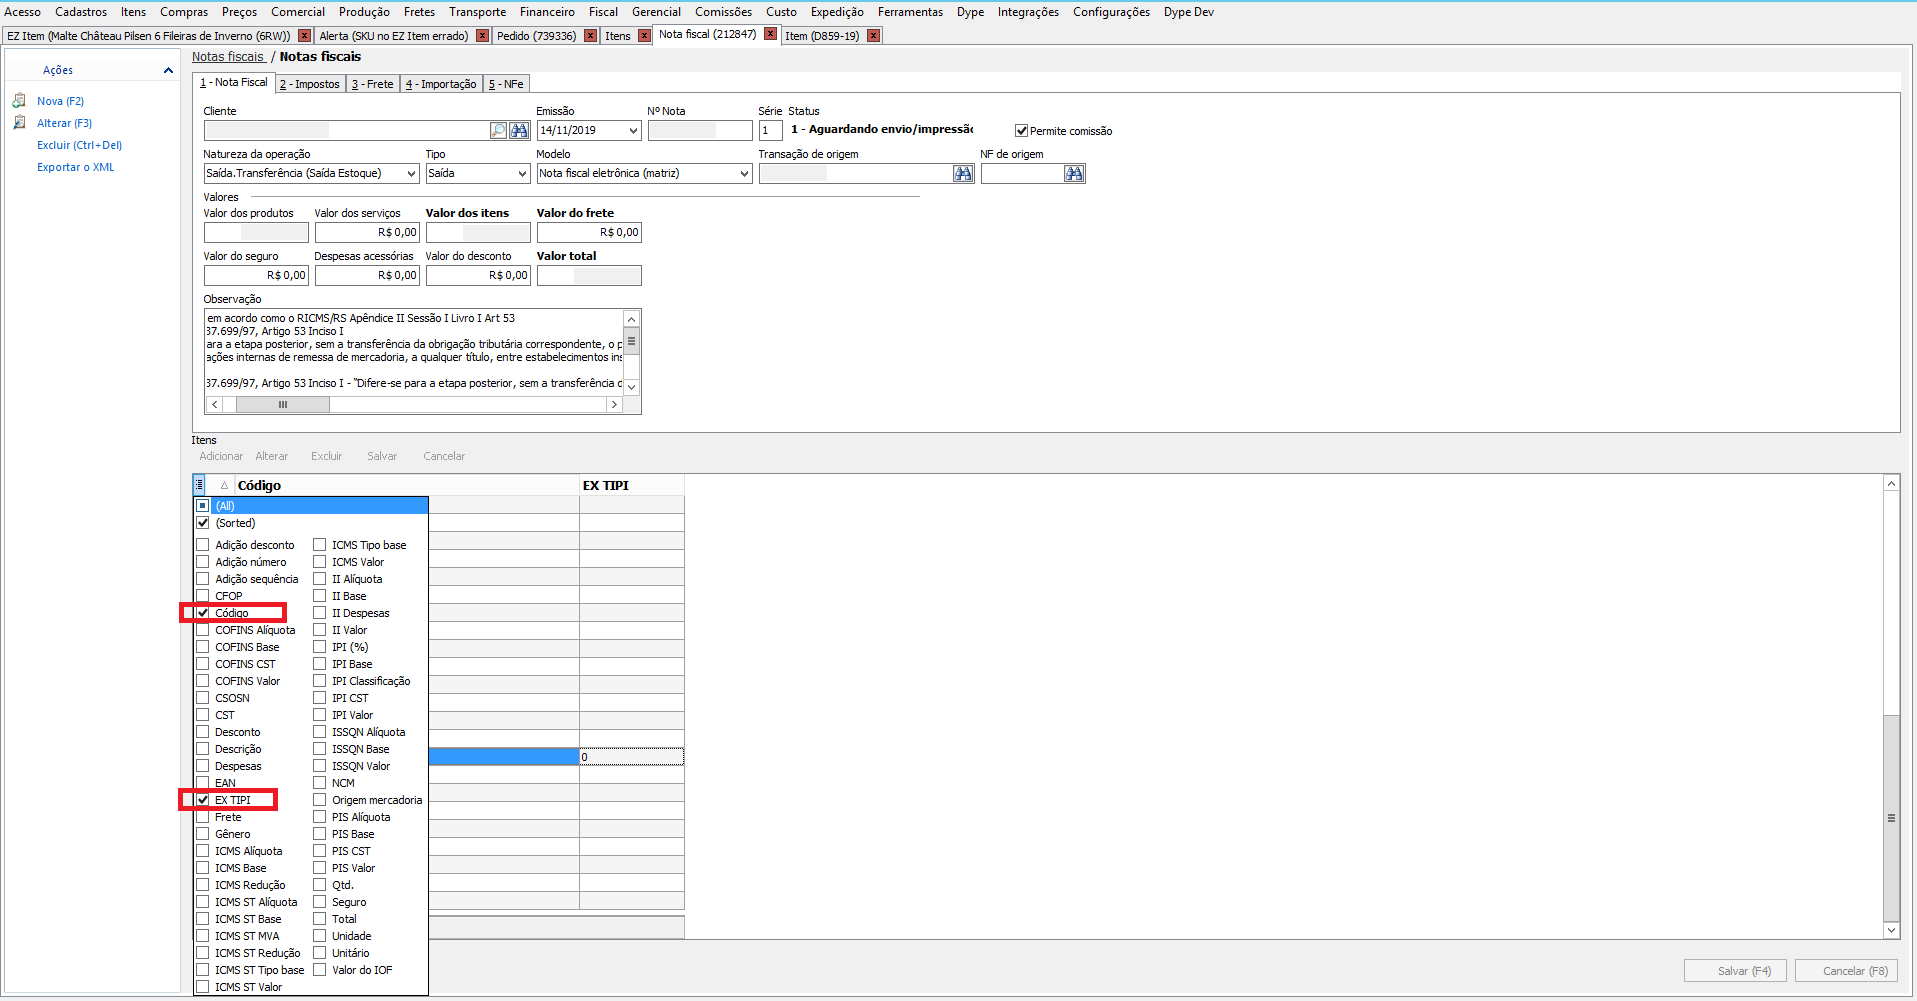Click the Notas fiscais breadcrumb link

228,57
